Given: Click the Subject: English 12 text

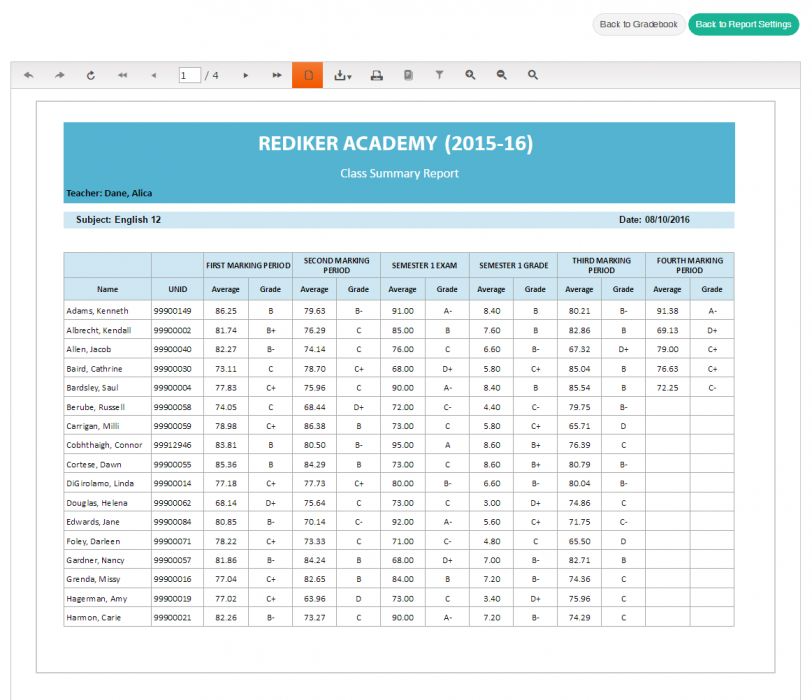Looking at the screenshot, I should pyautogui.click(x=119, y=220).
